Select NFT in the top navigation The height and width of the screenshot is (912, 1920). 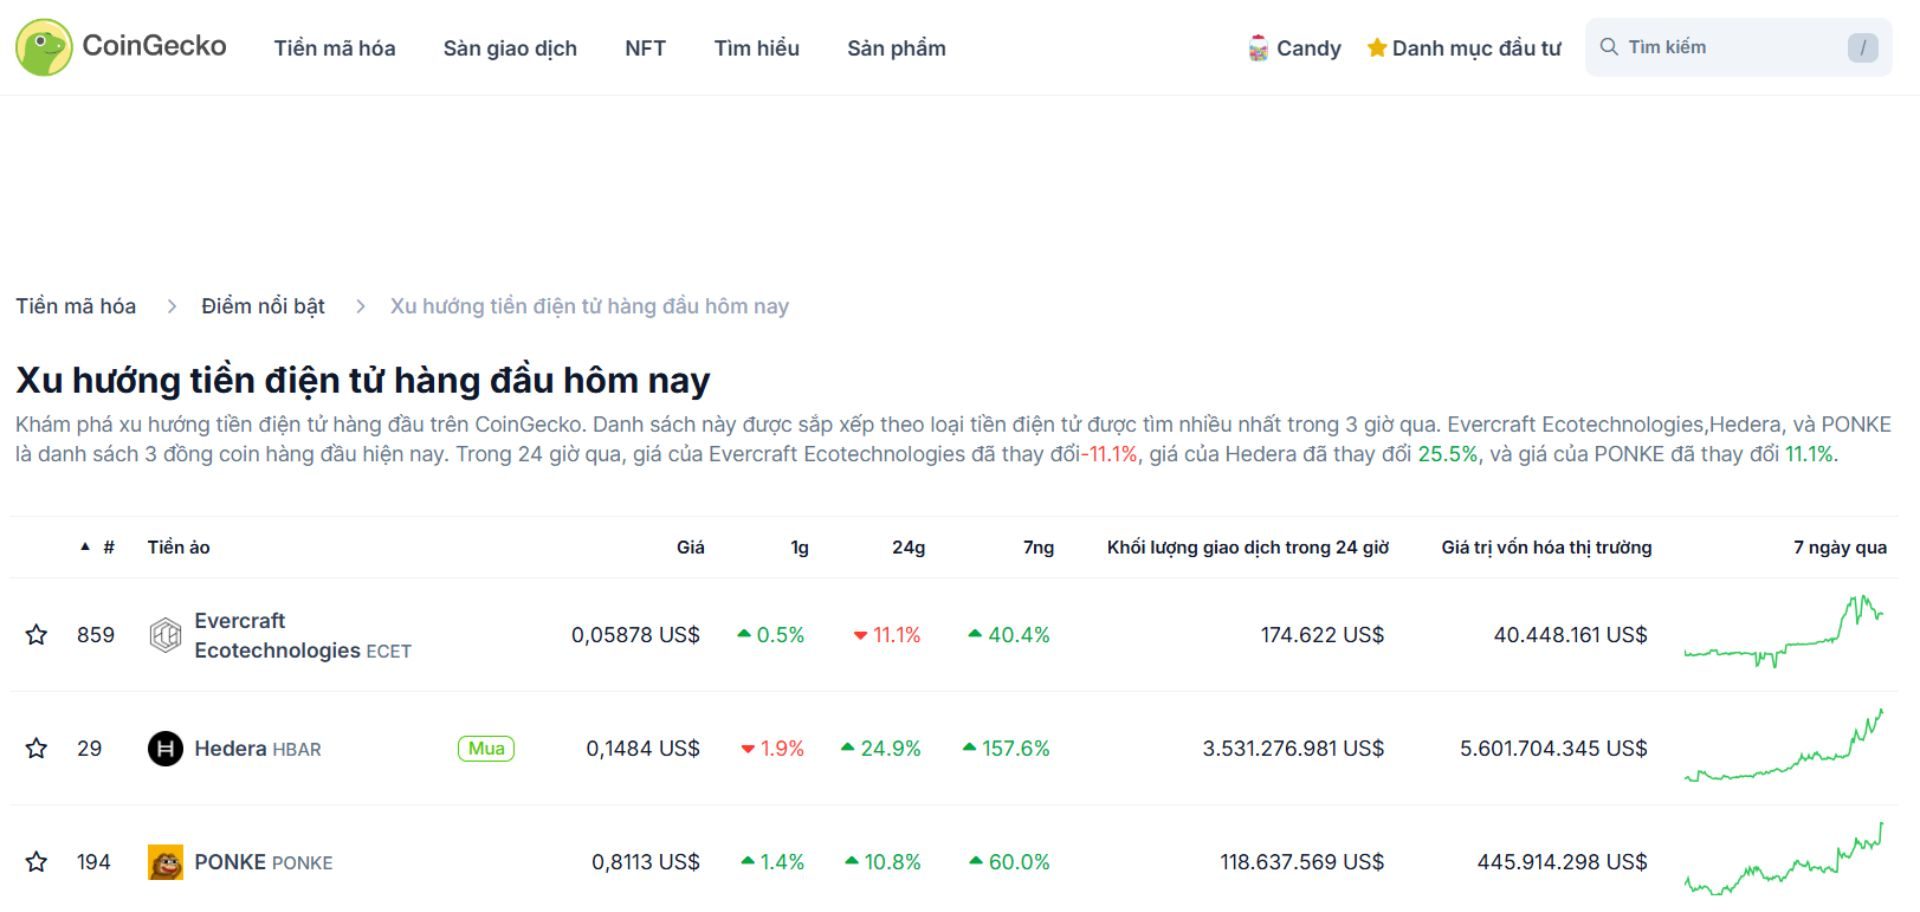pyautogui.click(x=645, y=47)
